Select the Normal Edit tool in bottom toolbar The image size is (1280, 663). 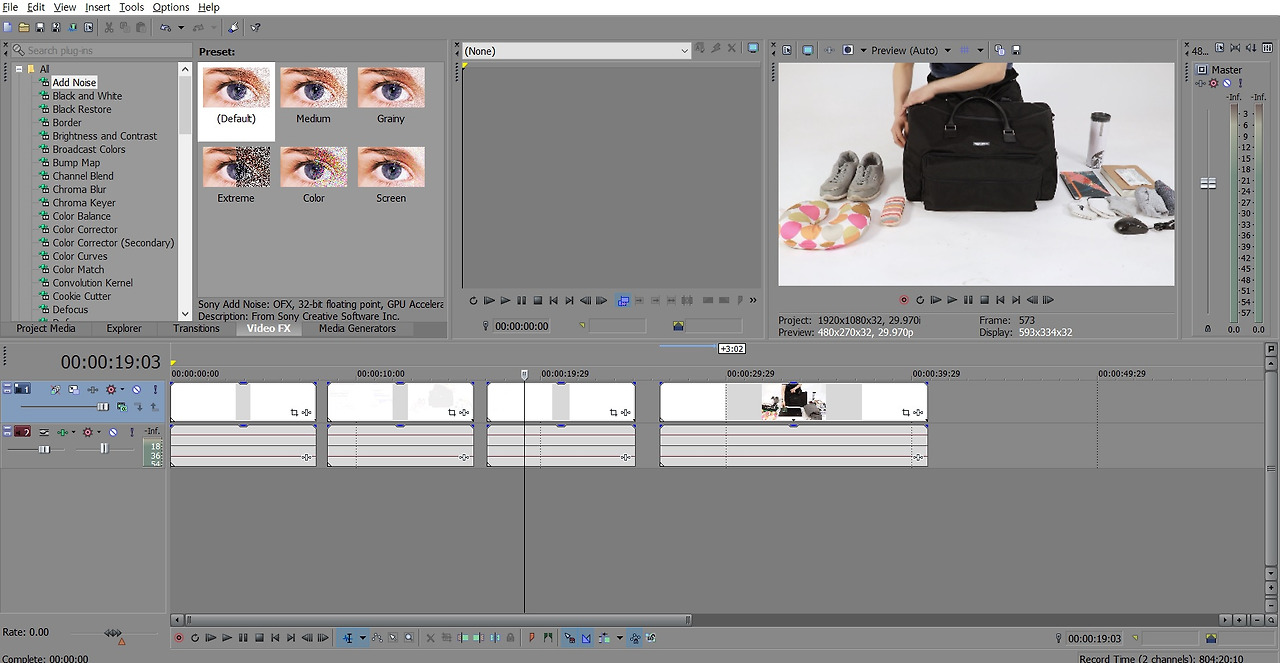click(348, 638)
